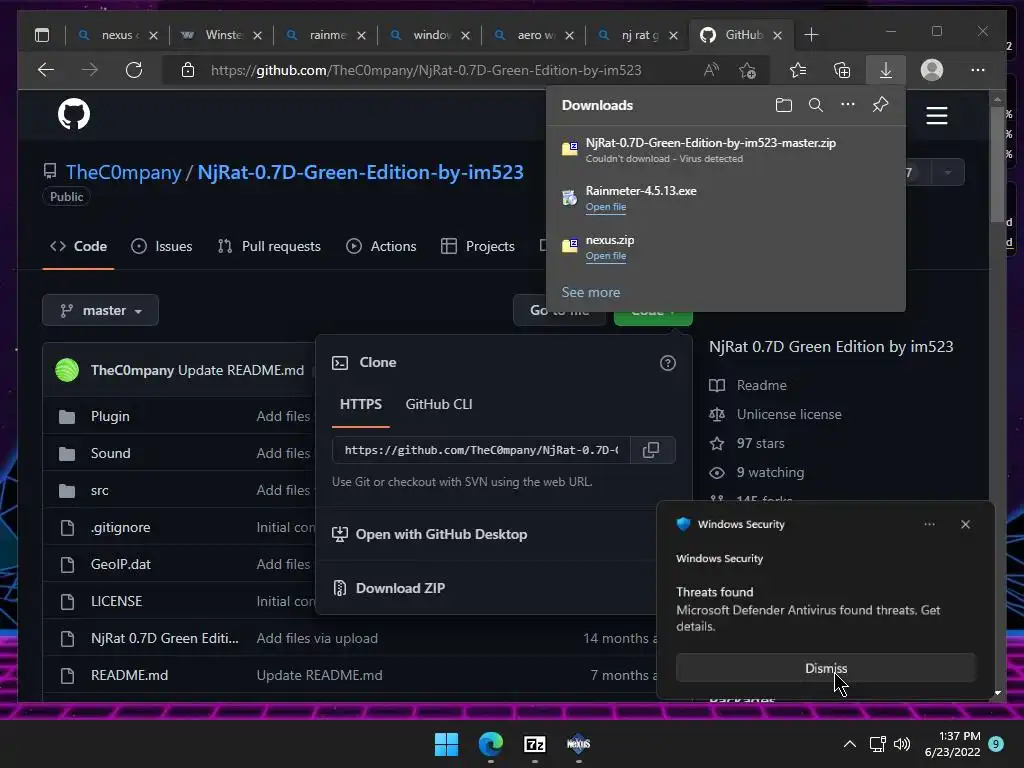The image size is (1024, 768).
Task: Open the taskbar clock and date
Action: 952,744
